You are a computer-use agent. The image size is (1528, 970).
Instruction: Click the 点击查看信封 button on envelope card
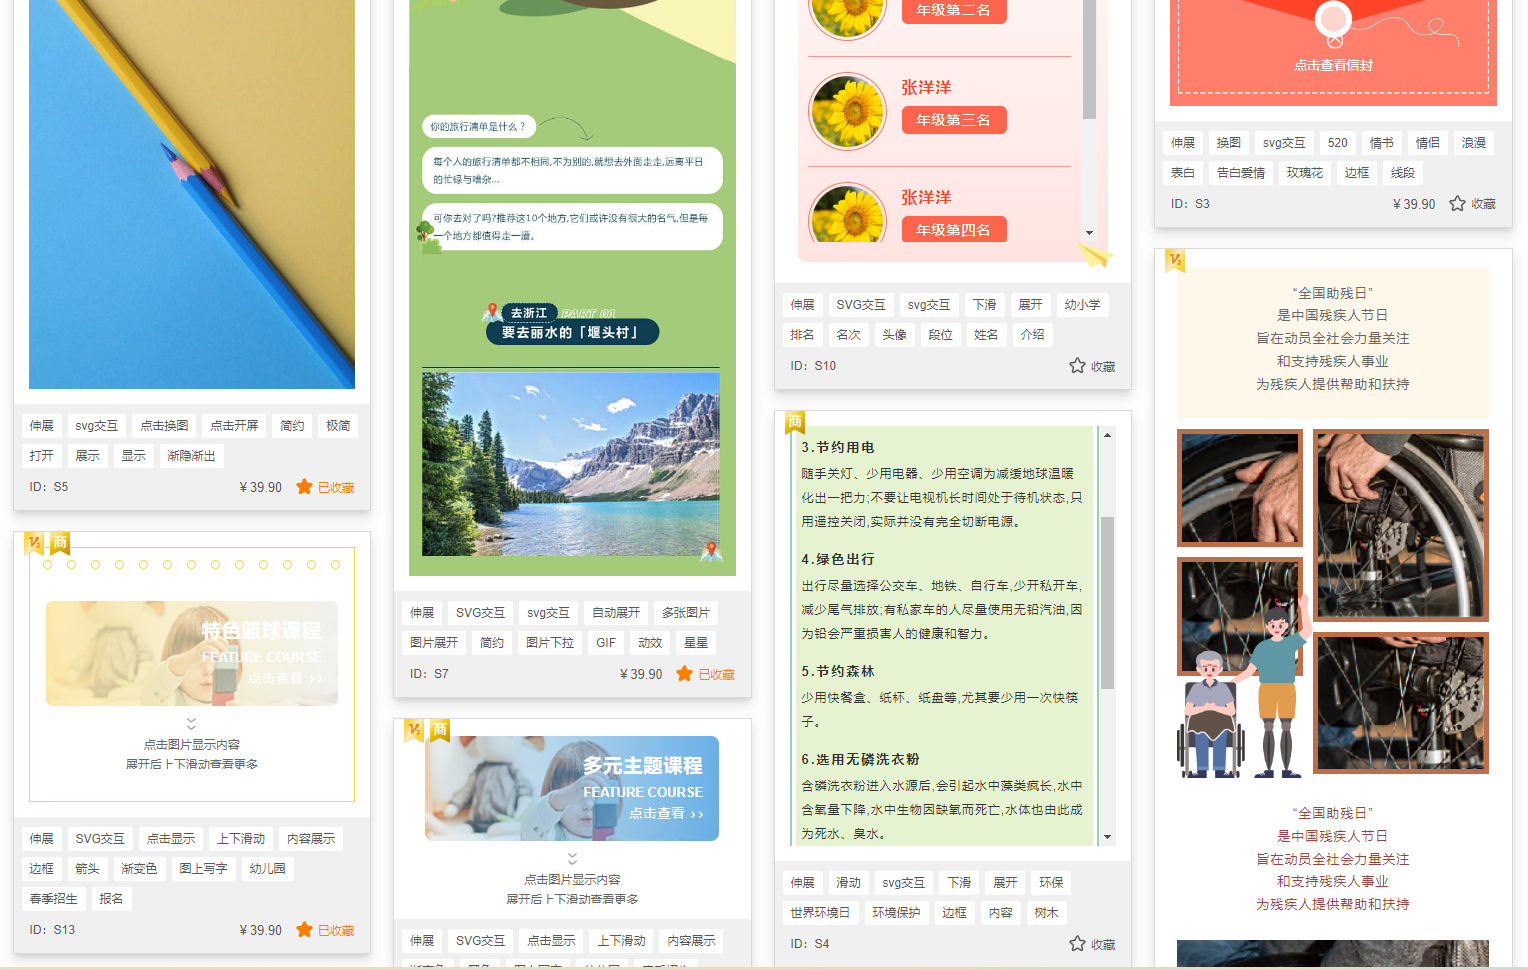click(1332, 65)
